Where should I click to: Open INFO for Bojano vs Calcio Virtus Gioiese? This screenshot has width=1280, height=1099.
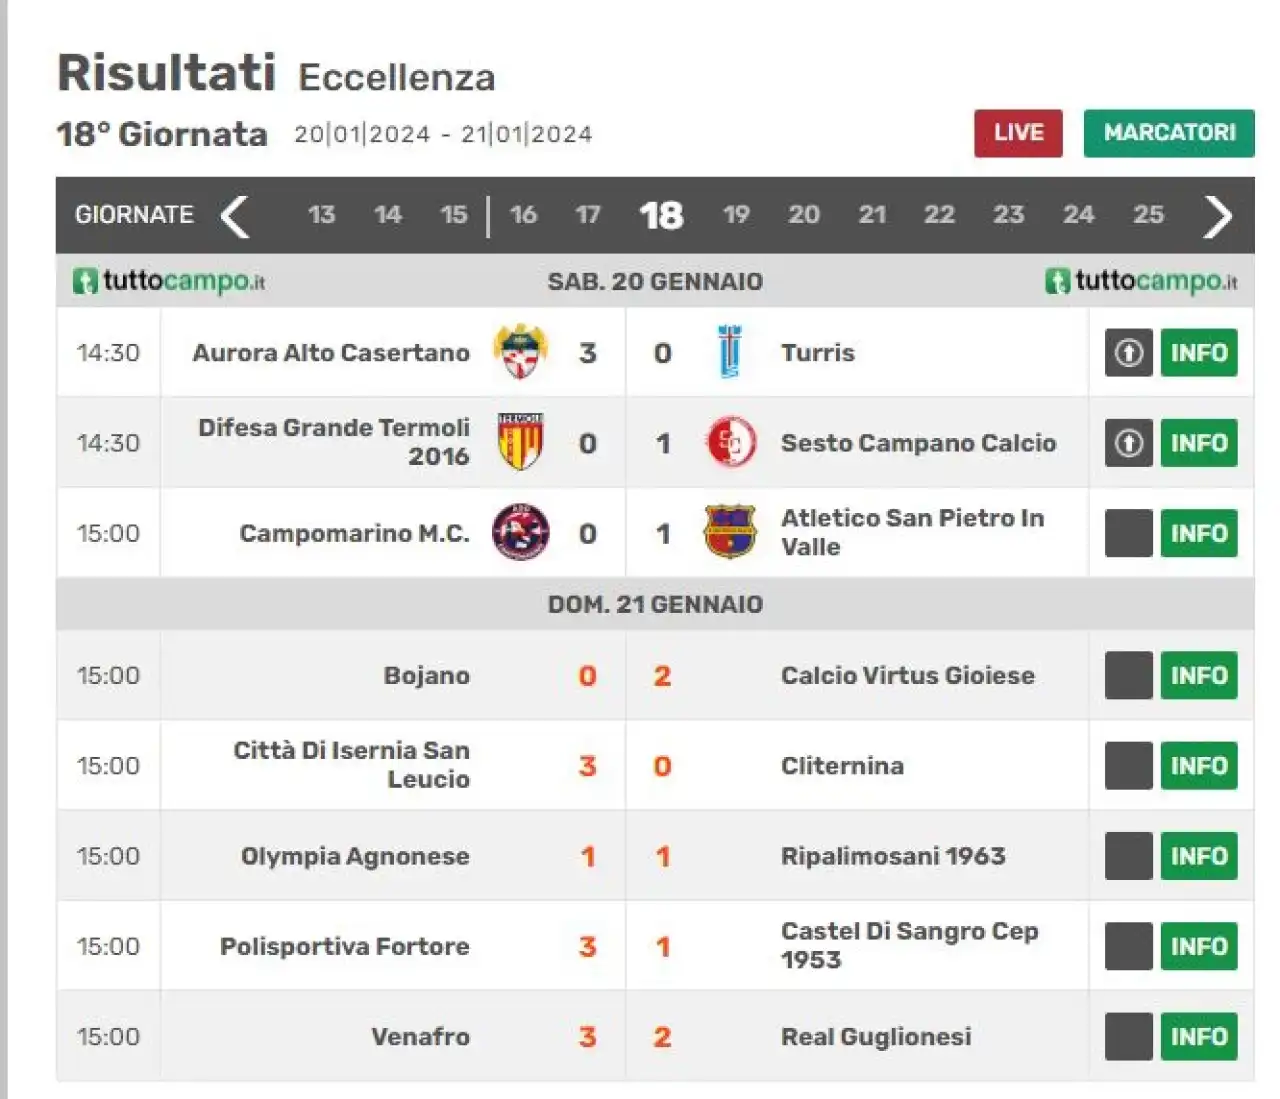(1199, 676)
